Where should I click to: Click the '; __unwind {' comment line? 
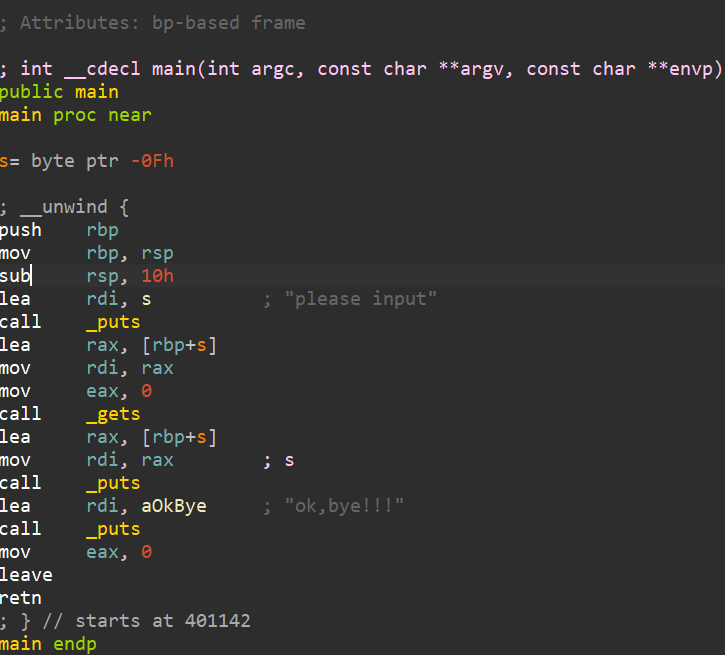(x=64, y=207)
